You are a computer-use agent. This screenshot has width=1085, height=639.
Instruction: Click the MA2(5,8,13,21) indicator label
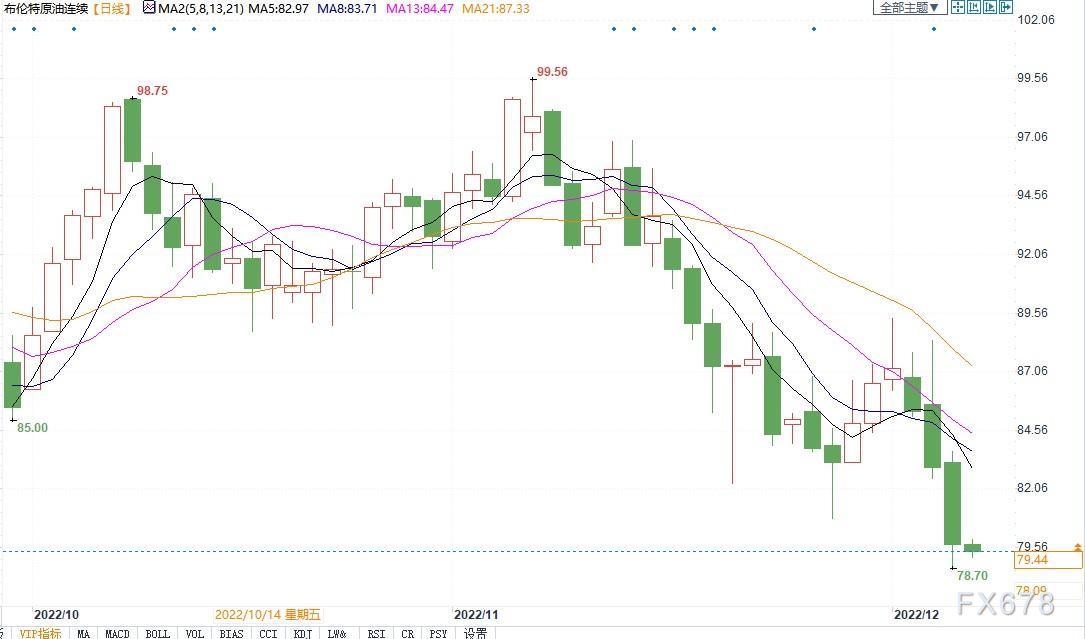point(199,8)
